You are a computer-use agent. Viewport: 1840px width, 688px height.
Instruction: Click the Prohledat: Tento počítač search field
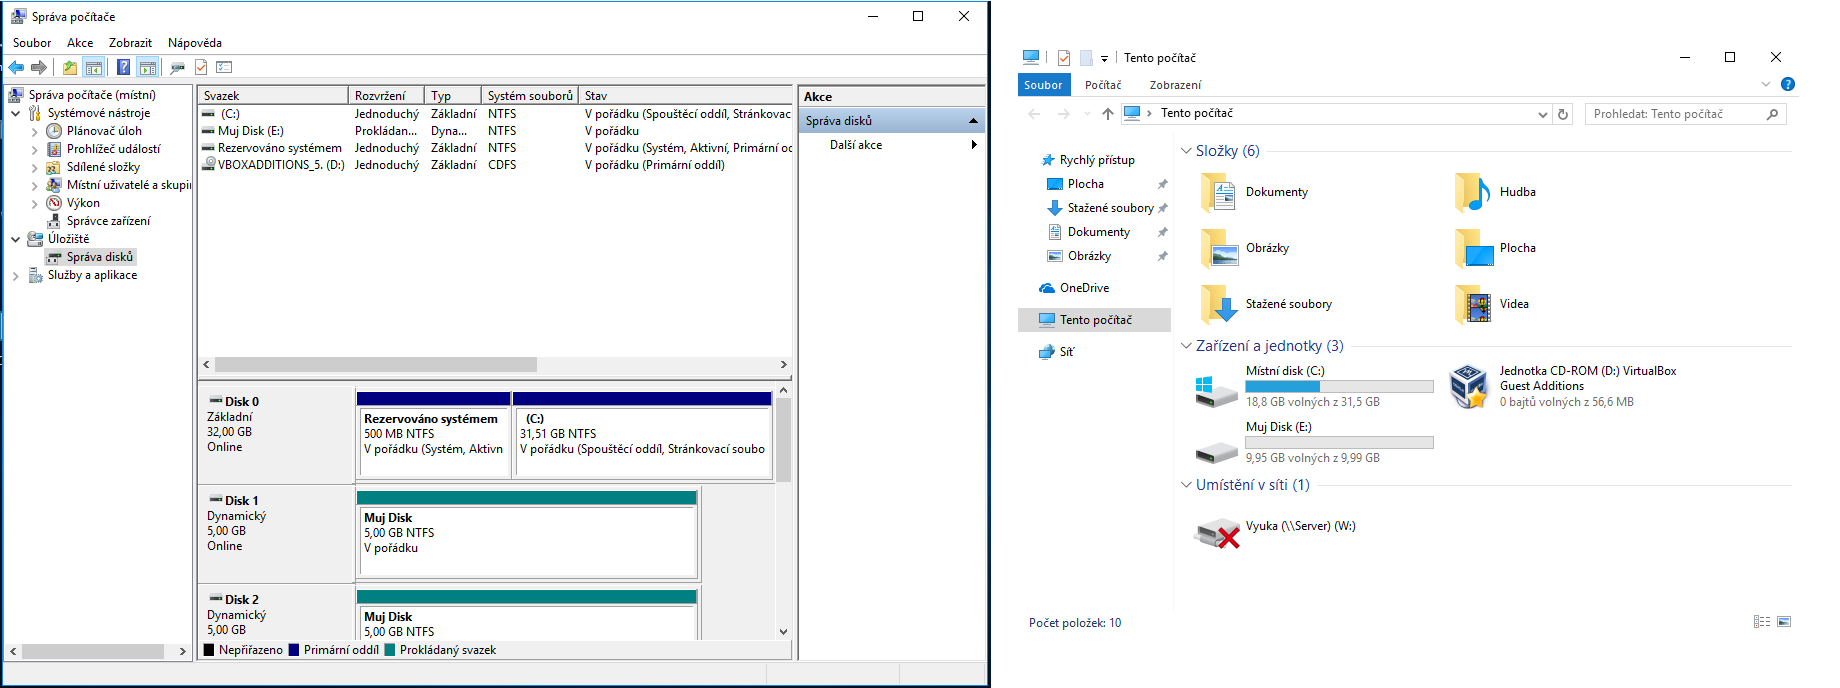[x=1675, y=114]
